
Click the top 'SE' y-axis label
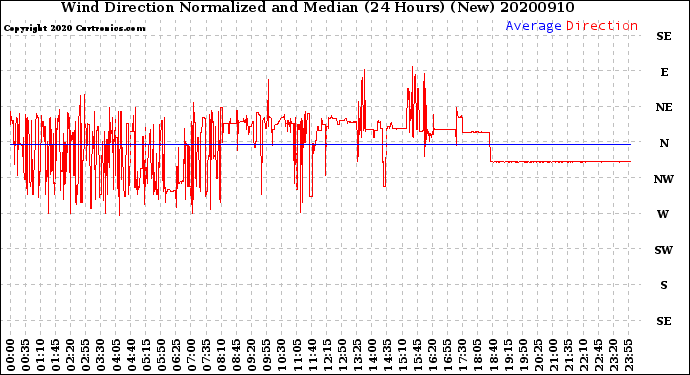(x=664, y=36)
